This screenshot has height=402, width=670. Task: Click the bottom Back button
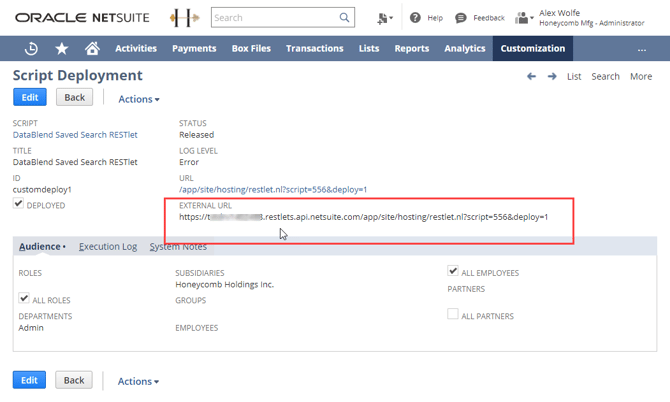pyautogui.click(x=74, y=380)
